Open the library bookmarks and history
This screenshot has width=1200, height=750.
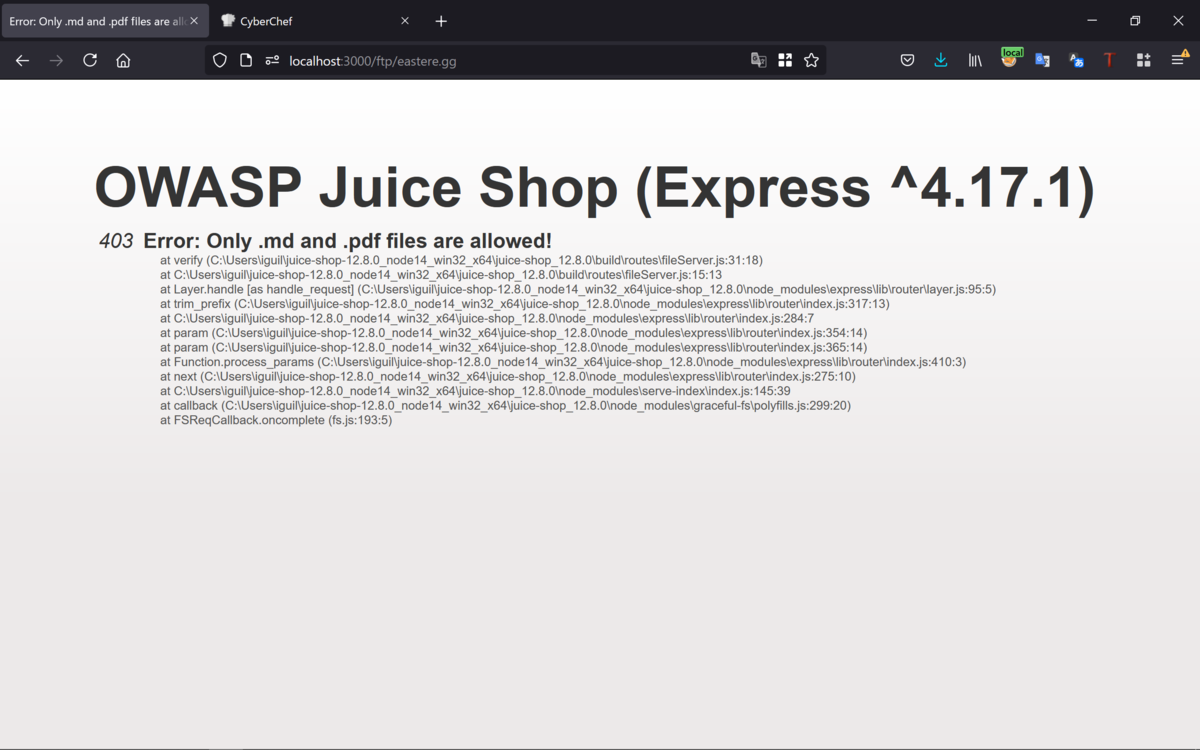975,60
